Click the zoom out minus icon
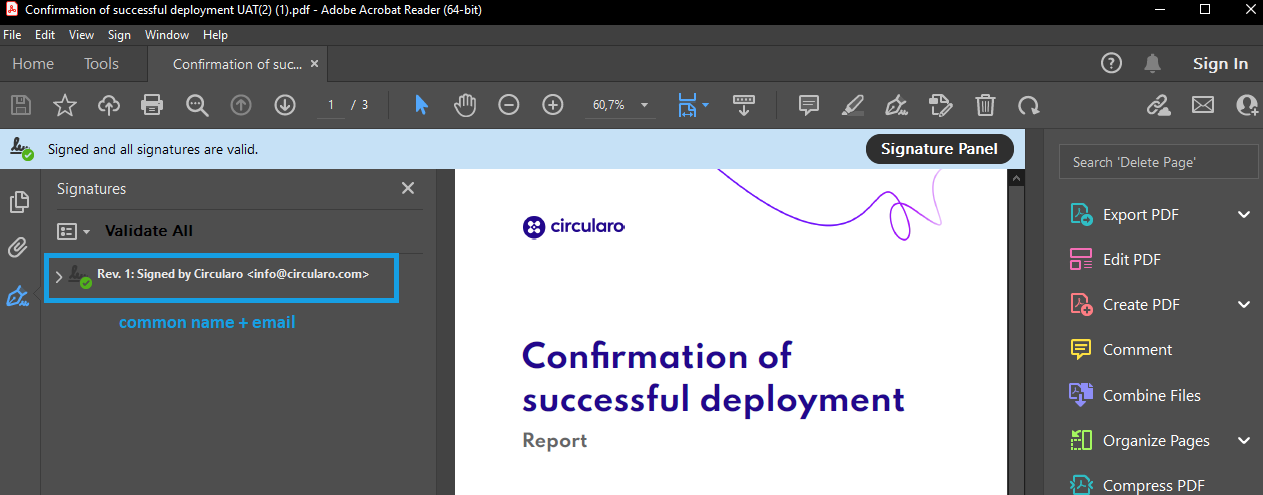Viewport: 1263px width, 495px height. 509,105
